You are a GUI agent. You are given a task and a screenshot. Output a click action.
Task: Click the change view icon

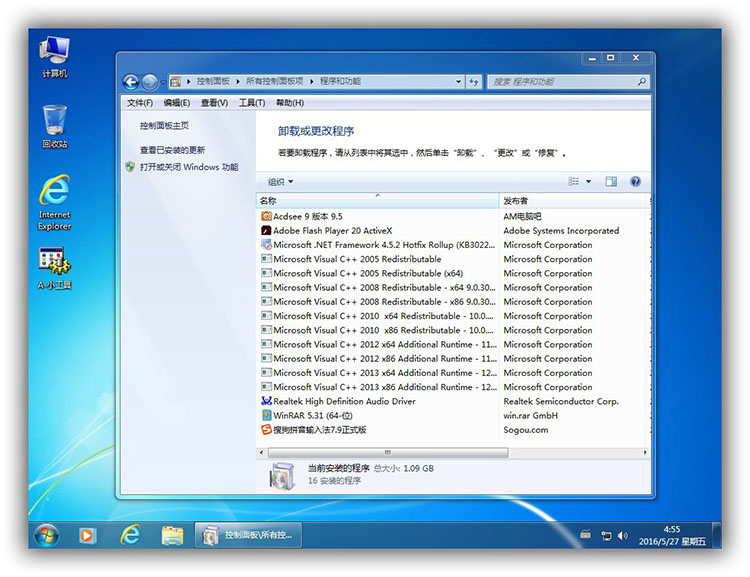coord(574,181)
